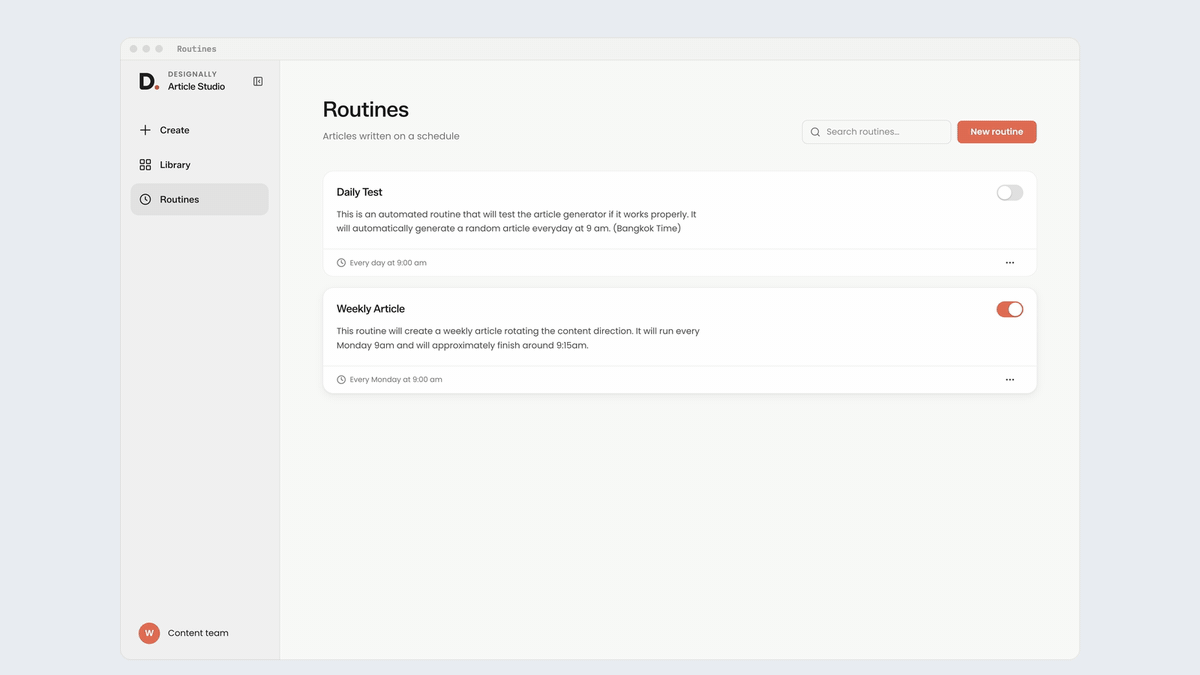Click the Designally D logo
The height and width of the screenshot is (675, 1200).
pyautogui.click(x=149, y=81)
